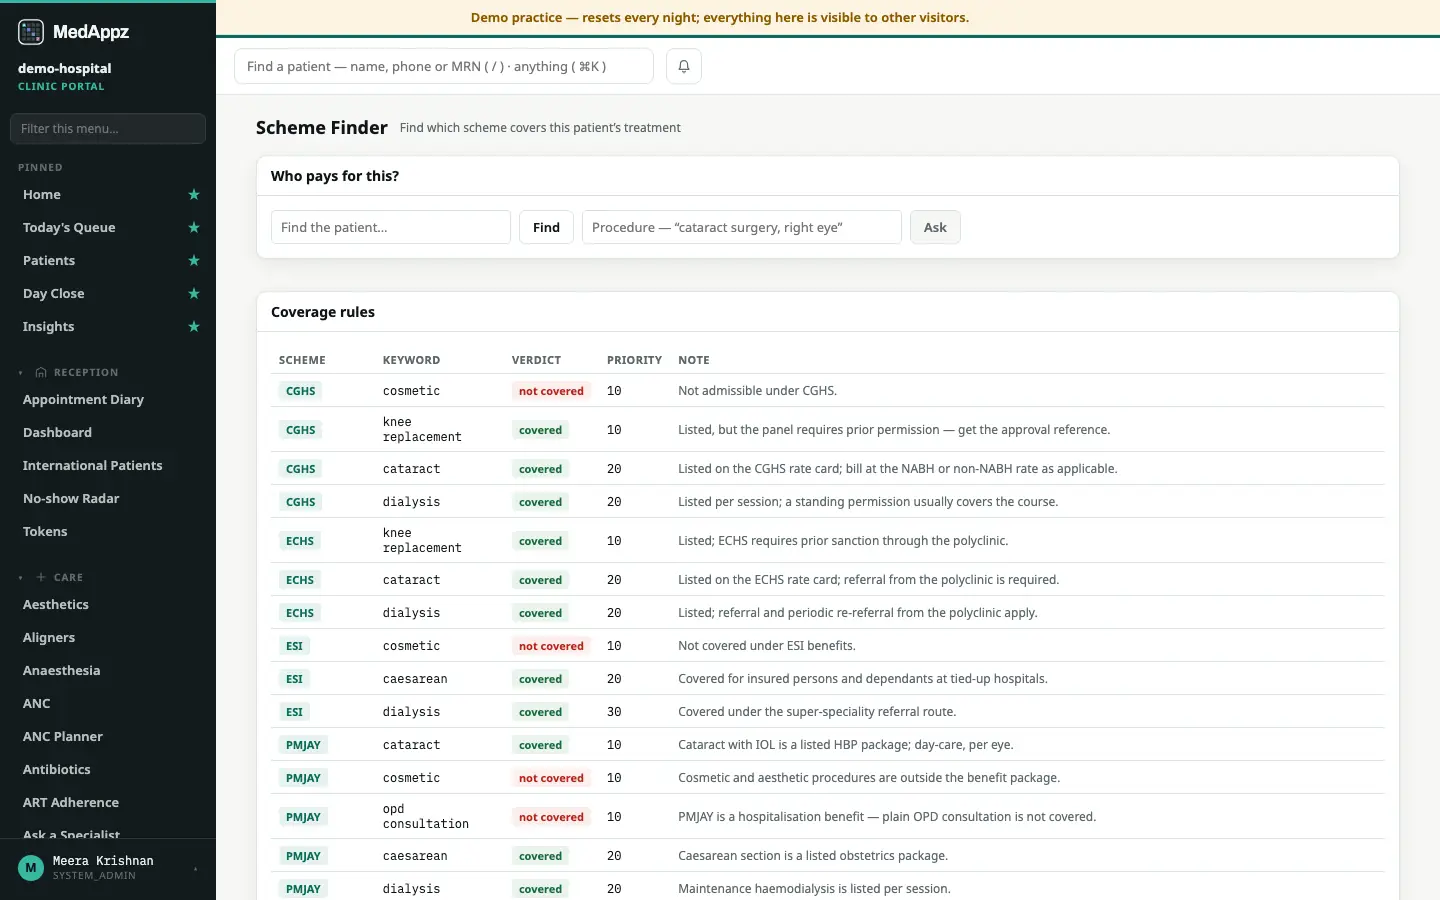Screen dimensions: 1440x900
Task: Unpin Home using its star
Action: tap(194, 195)
